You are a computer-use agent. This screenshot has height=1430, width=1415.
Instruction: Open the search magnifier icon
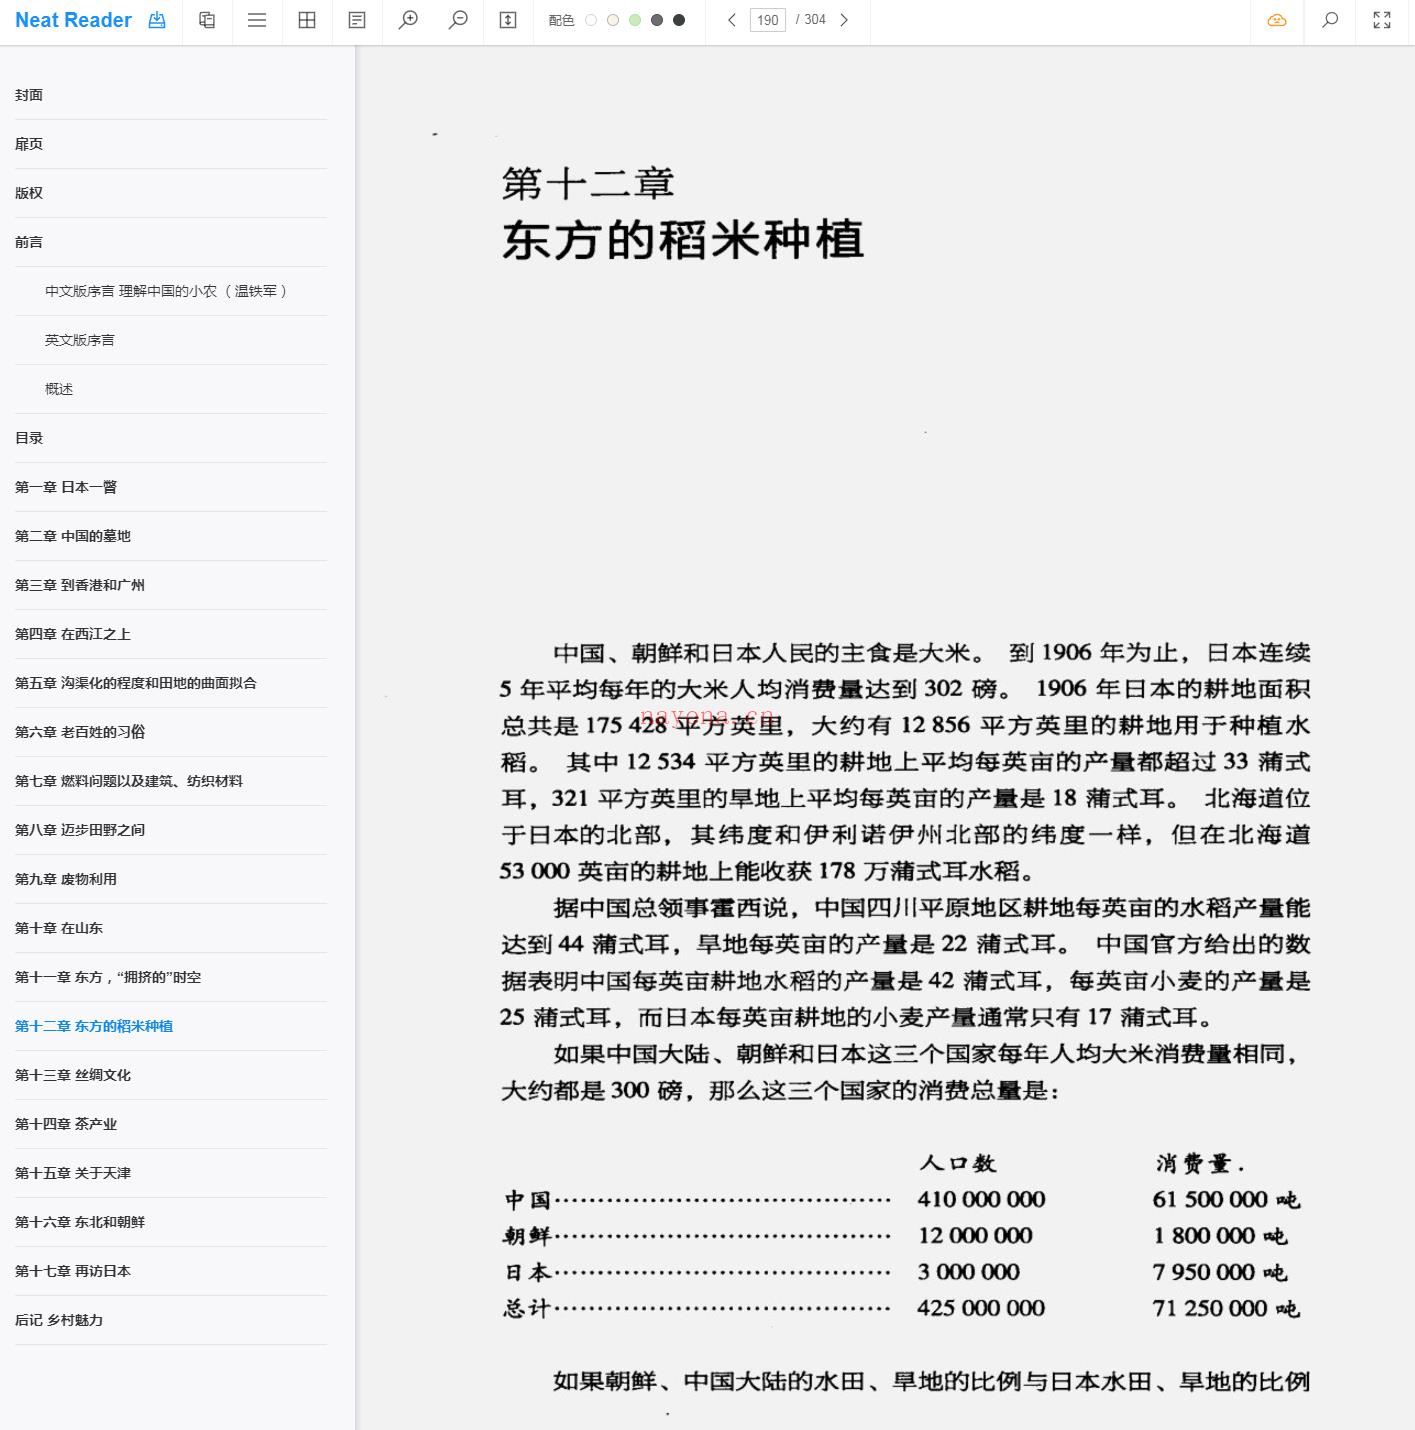[1330, 20]
